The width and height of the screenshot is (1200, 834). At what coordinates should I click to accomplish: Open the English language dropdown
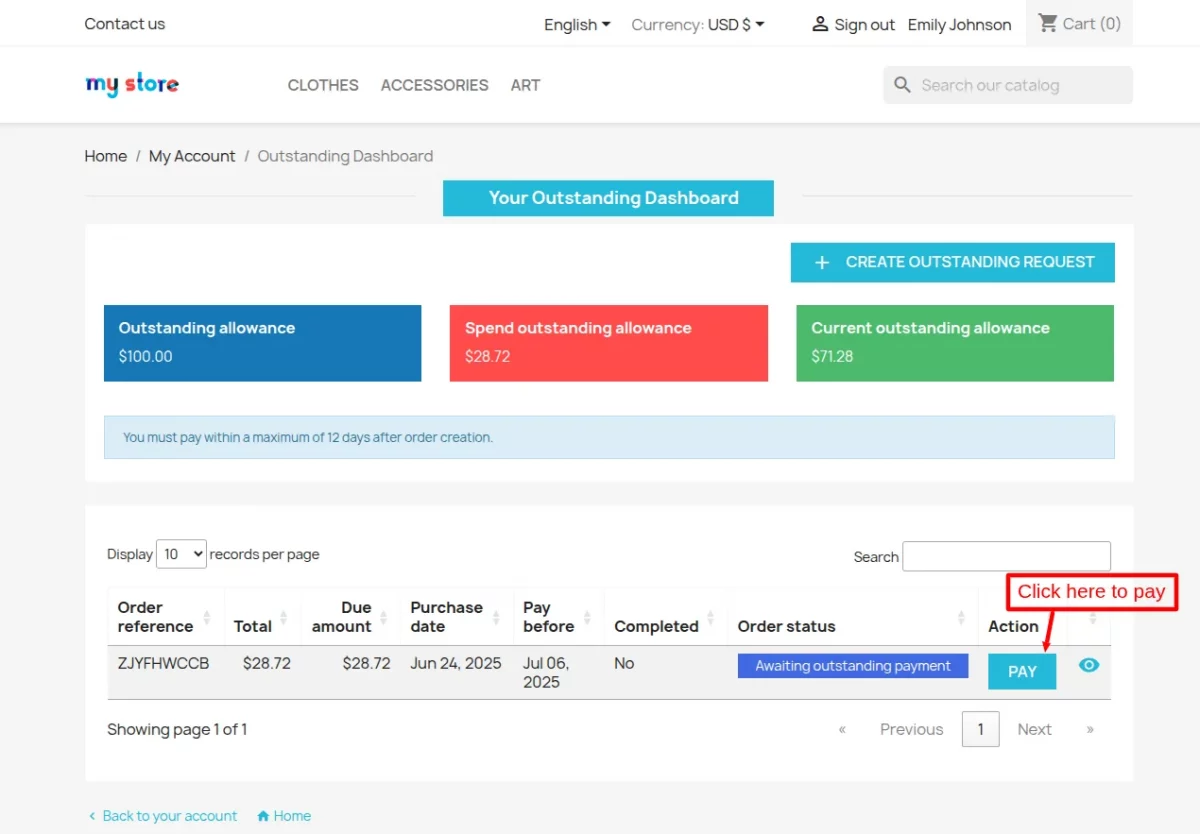[577, 25]
